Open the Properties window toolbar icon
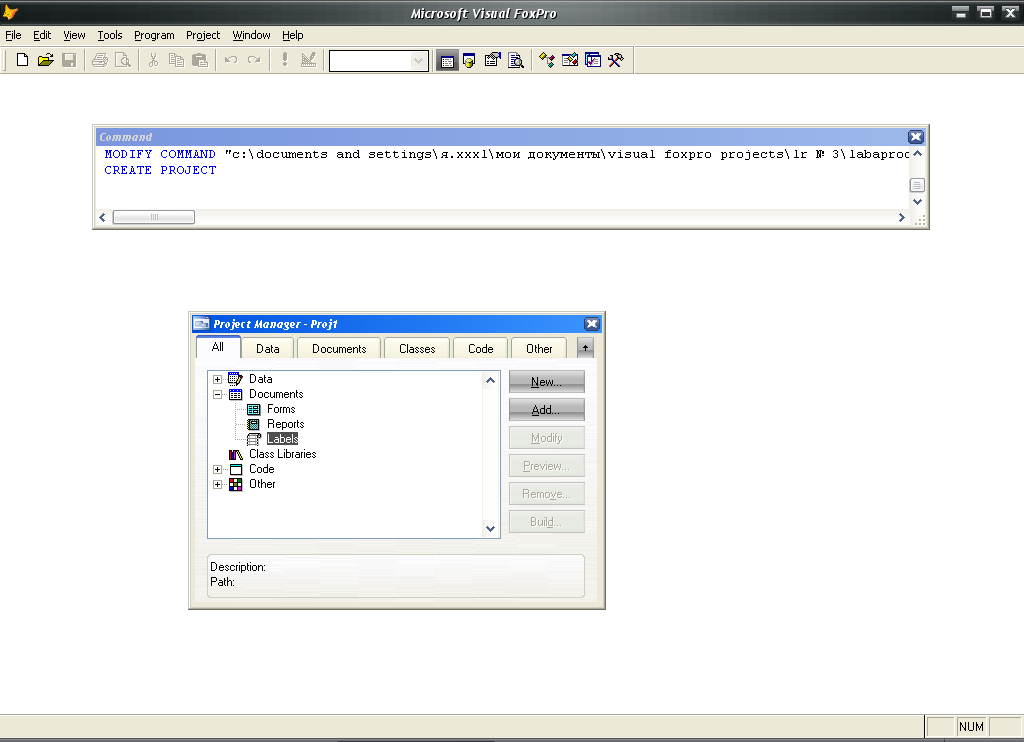Image resolution: width=1024 pixels, height=742 pixels. [x=492, y=61]
